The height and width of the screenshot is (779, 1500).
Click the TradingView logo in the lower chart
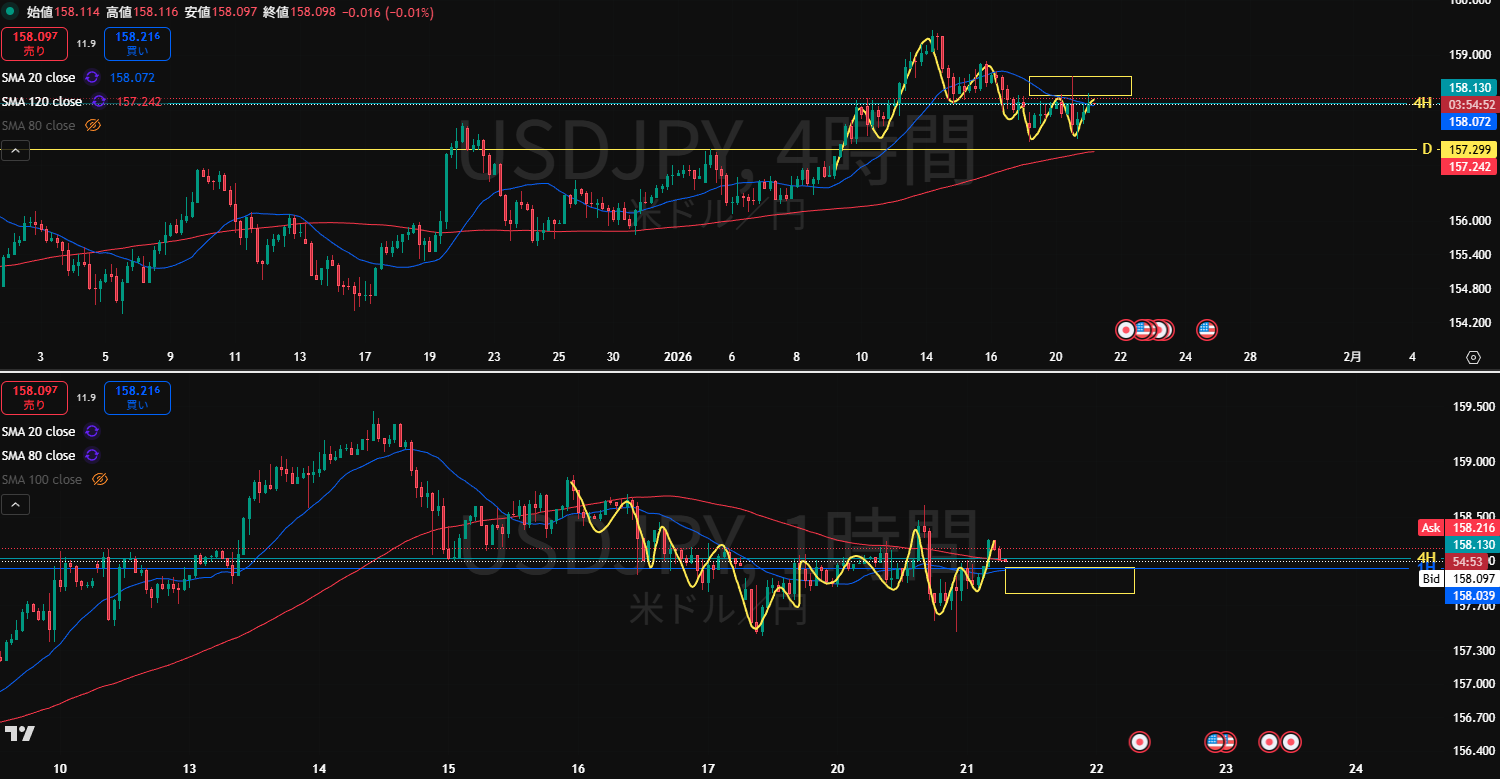click(19, 733)
